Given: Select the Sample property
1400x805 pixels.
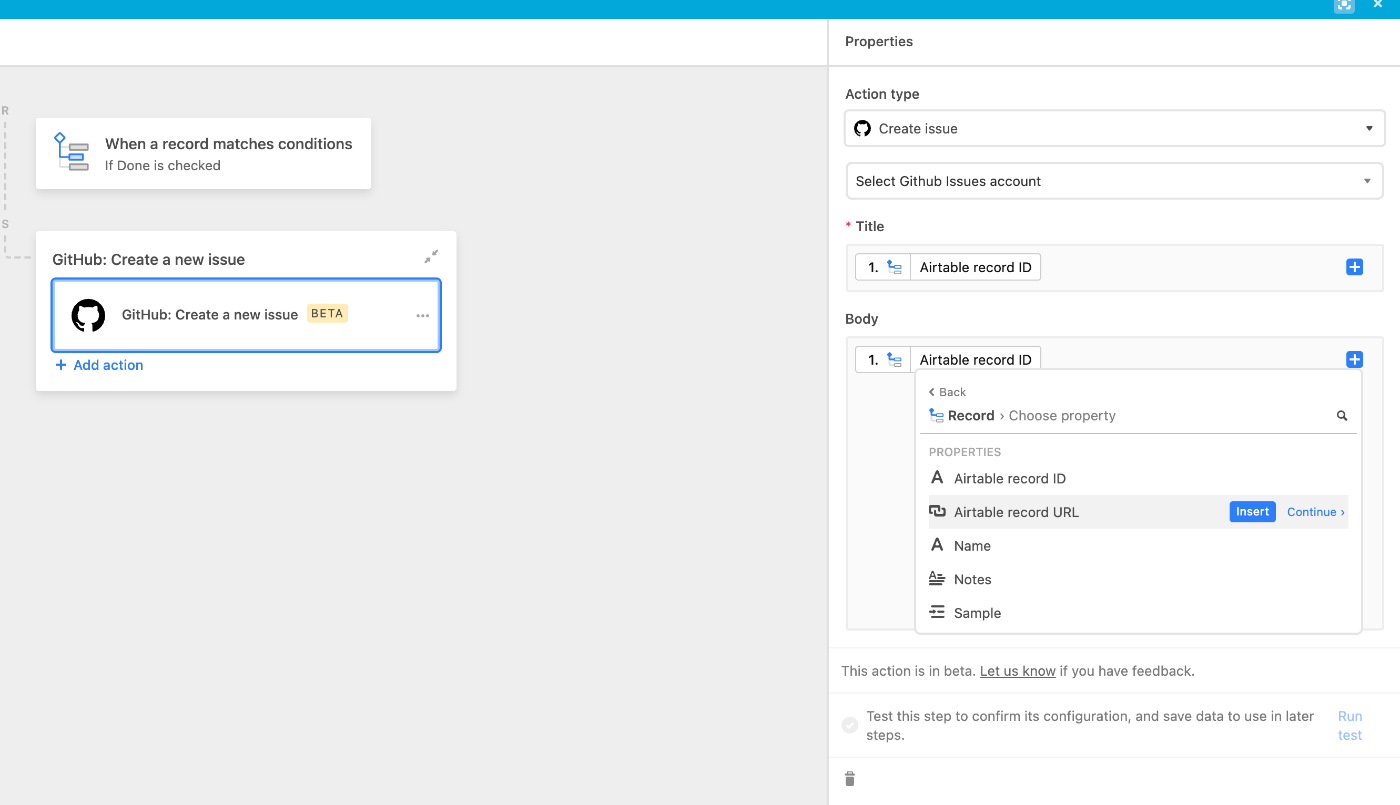Looking at the screenshot, I should [x=1138, y=613].
